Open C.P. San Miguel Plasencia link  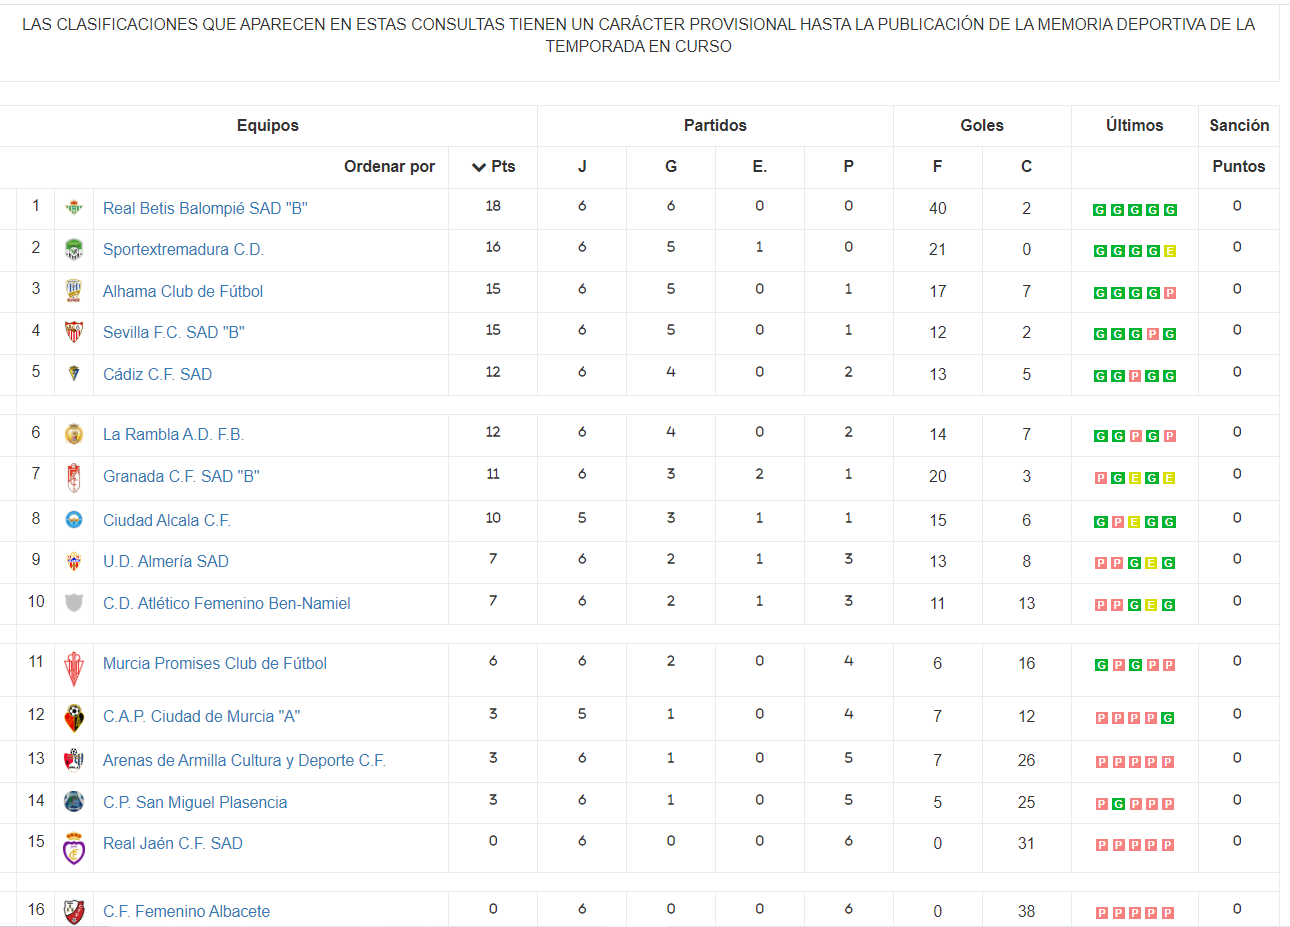click(195, 802)
